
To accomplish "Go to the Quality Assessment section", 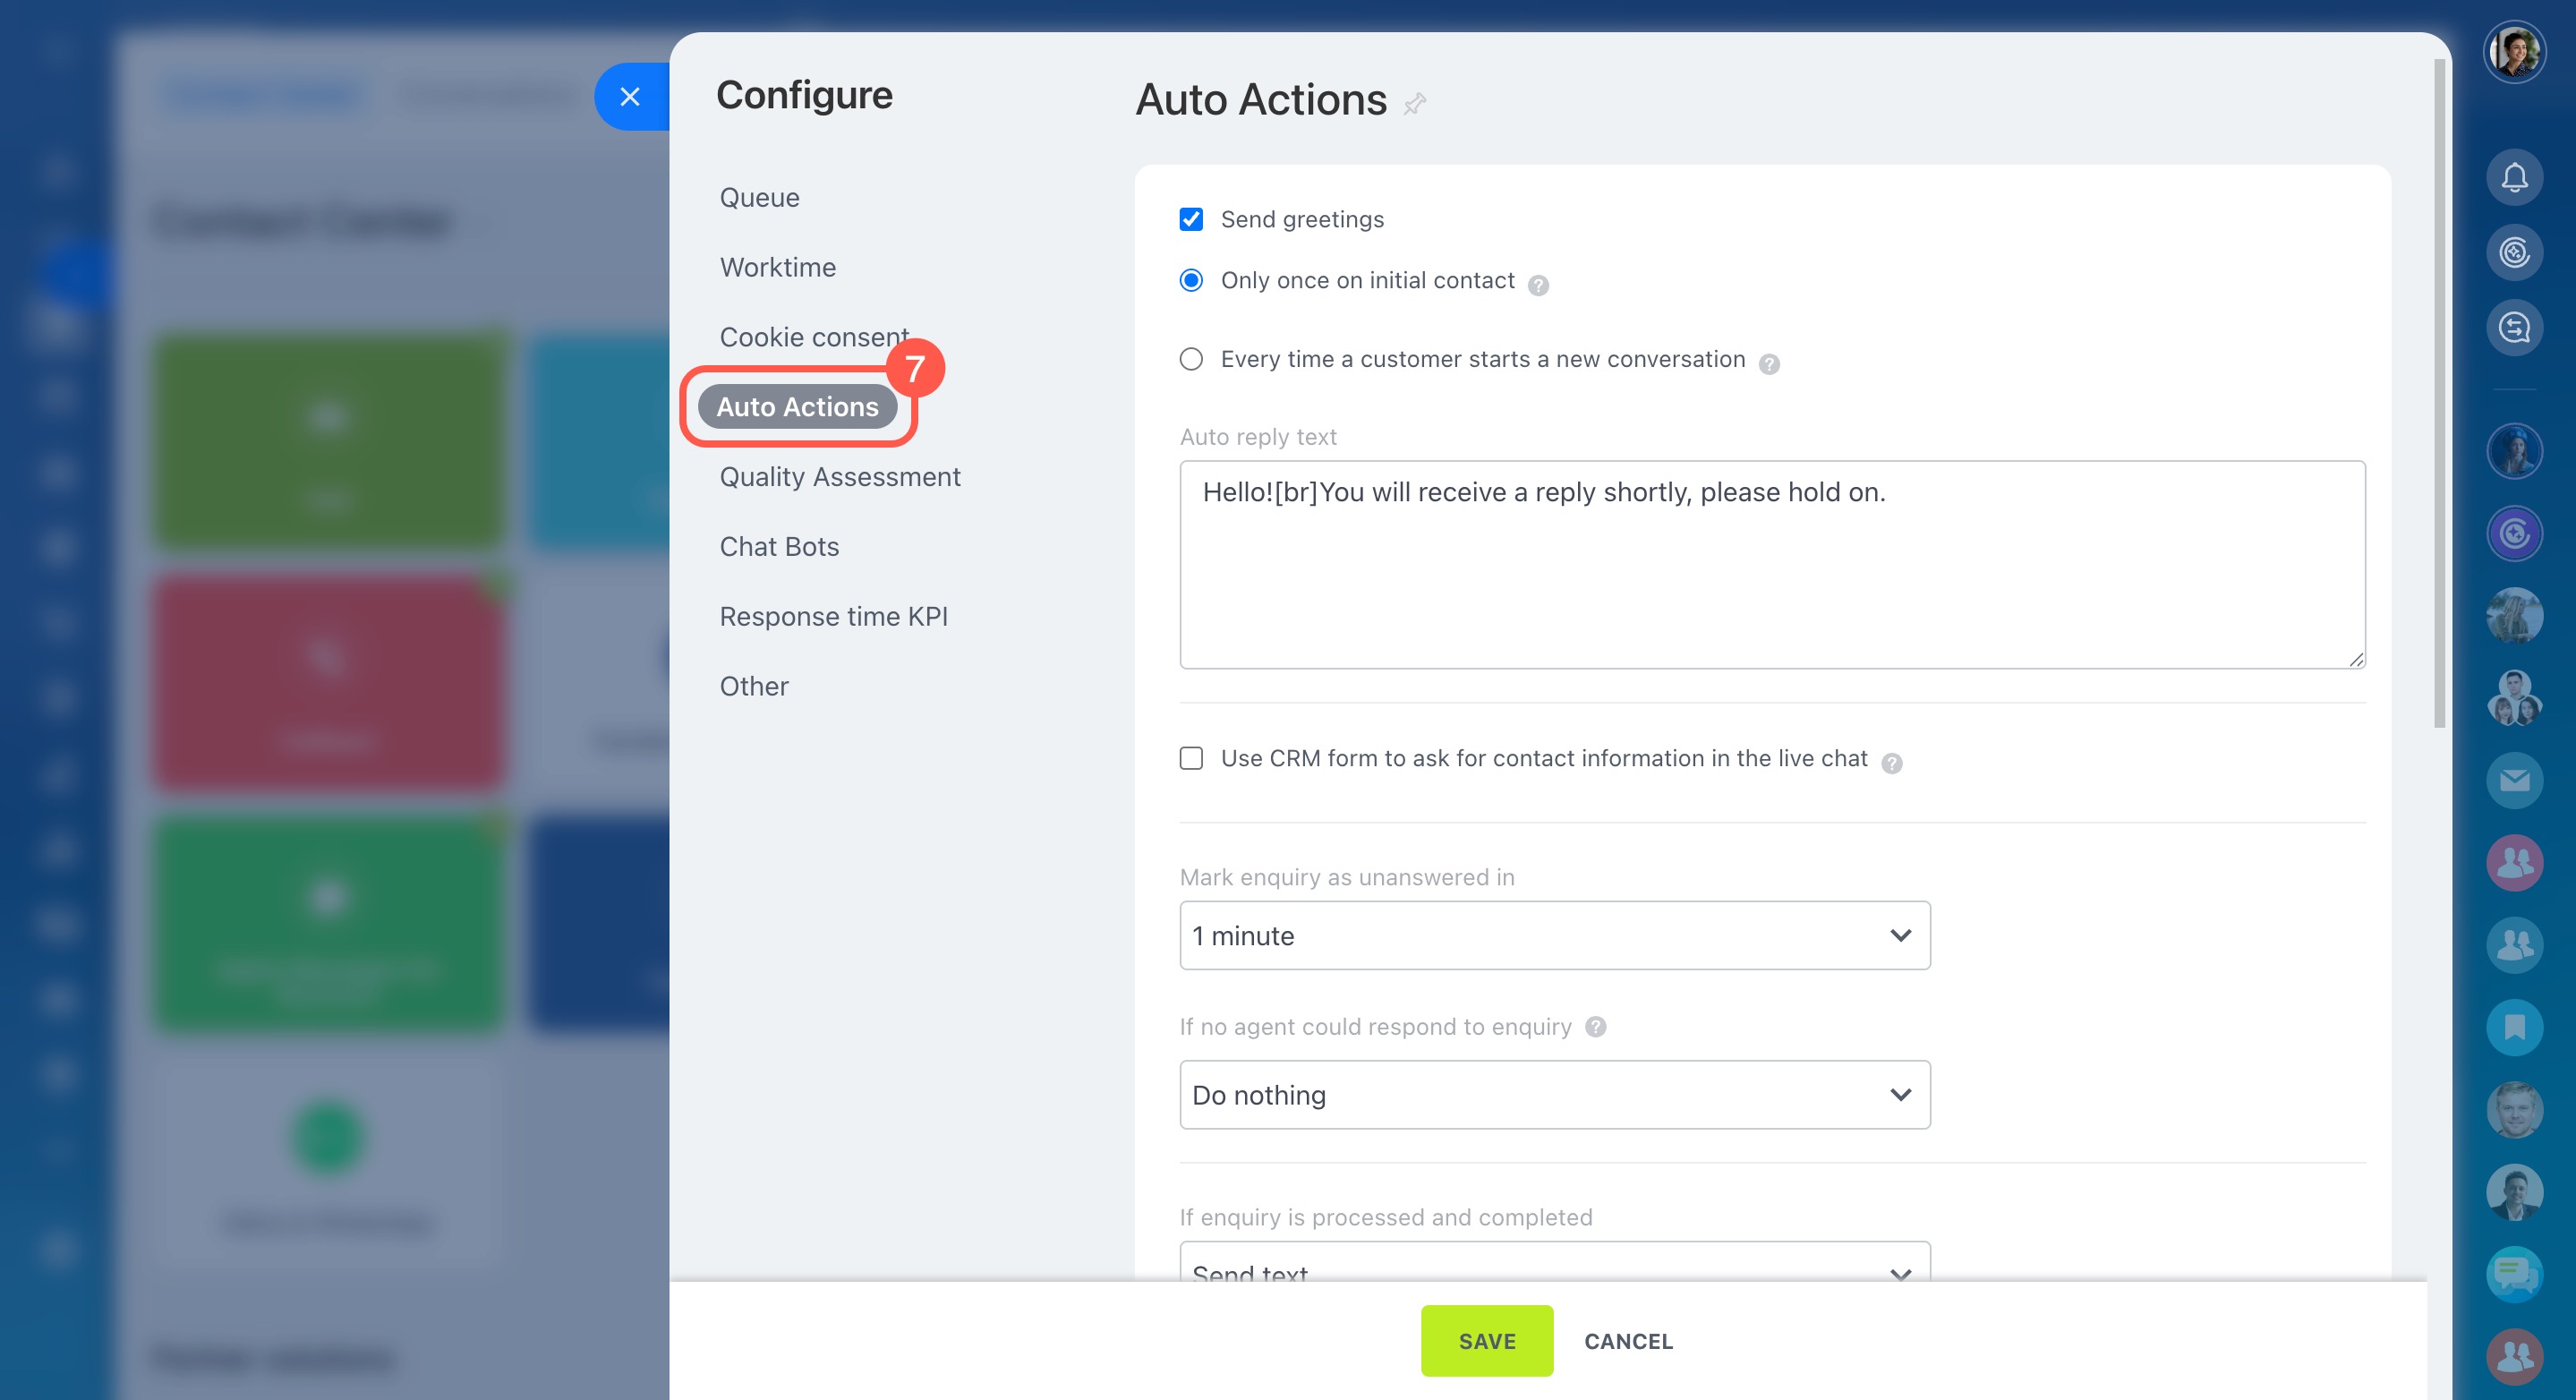I will point(840,477).
